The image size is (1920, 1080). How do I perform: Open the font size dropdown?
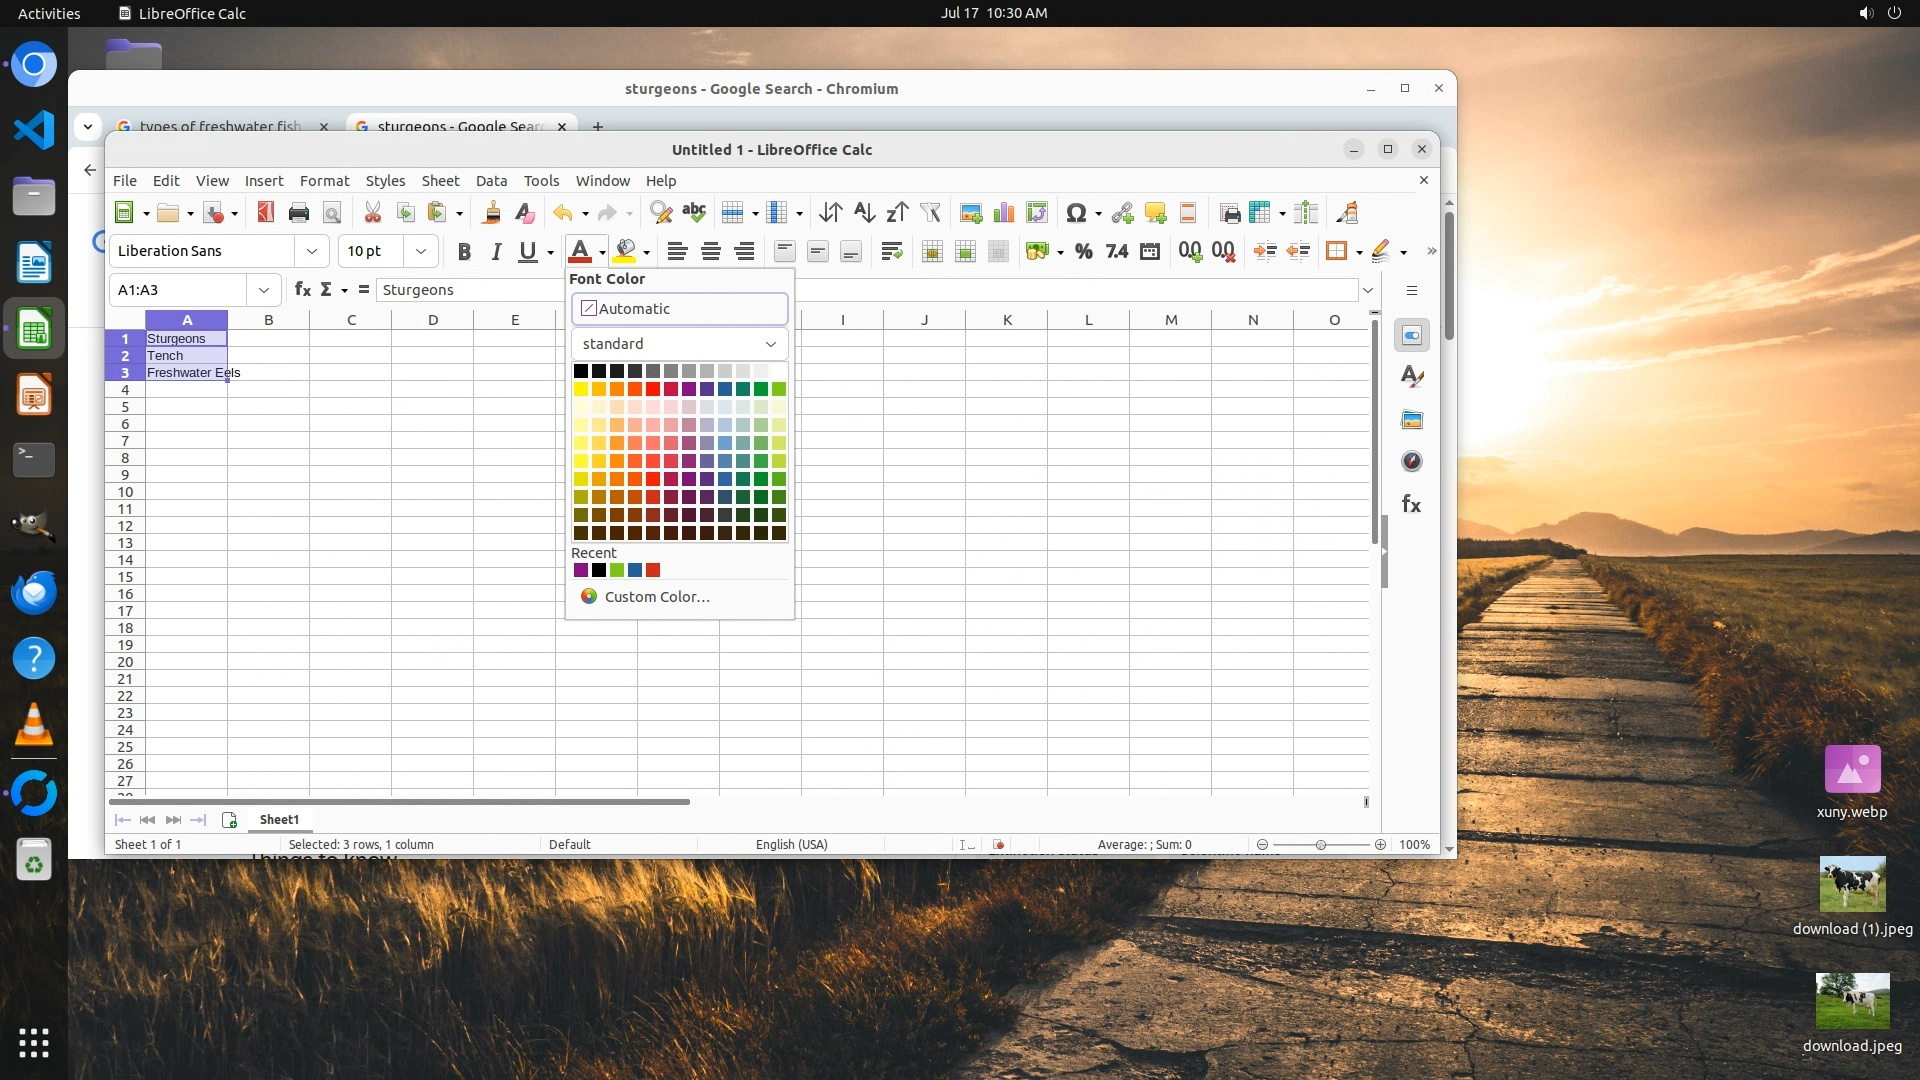click(421, 251)
